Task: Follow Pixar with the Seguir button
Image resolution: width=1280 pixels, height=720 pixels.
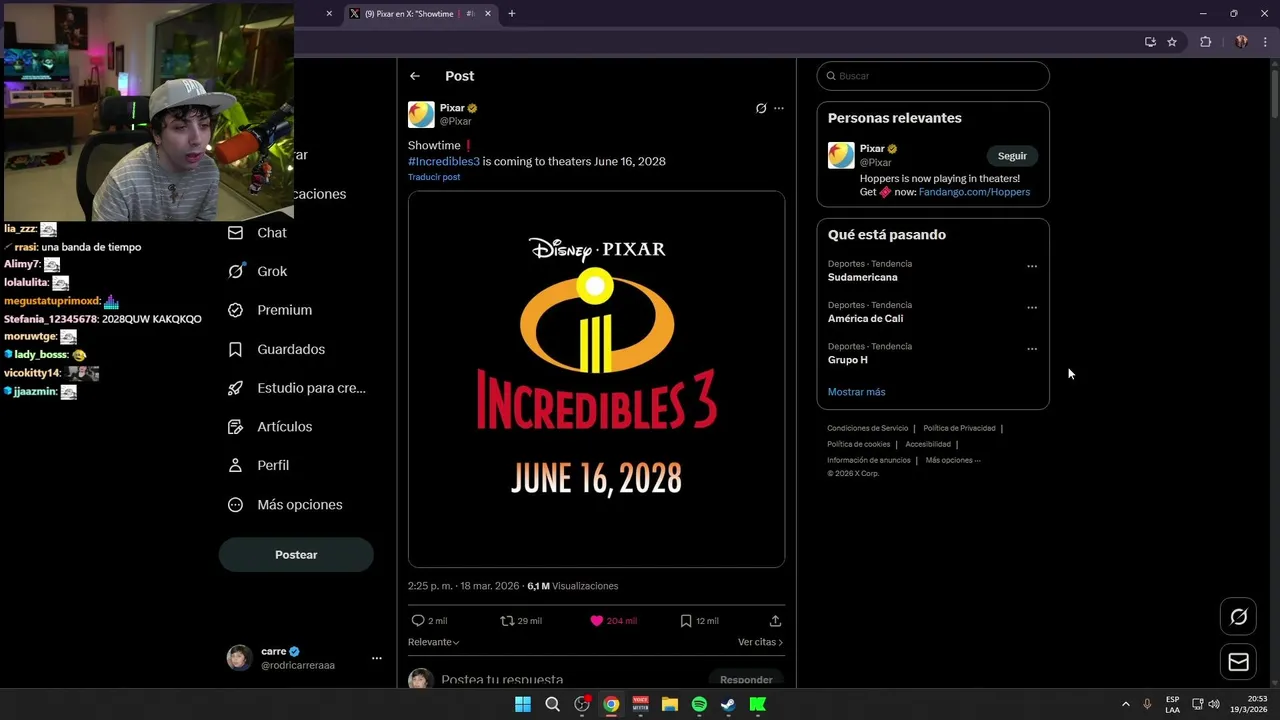Action: pos(1012,156)
